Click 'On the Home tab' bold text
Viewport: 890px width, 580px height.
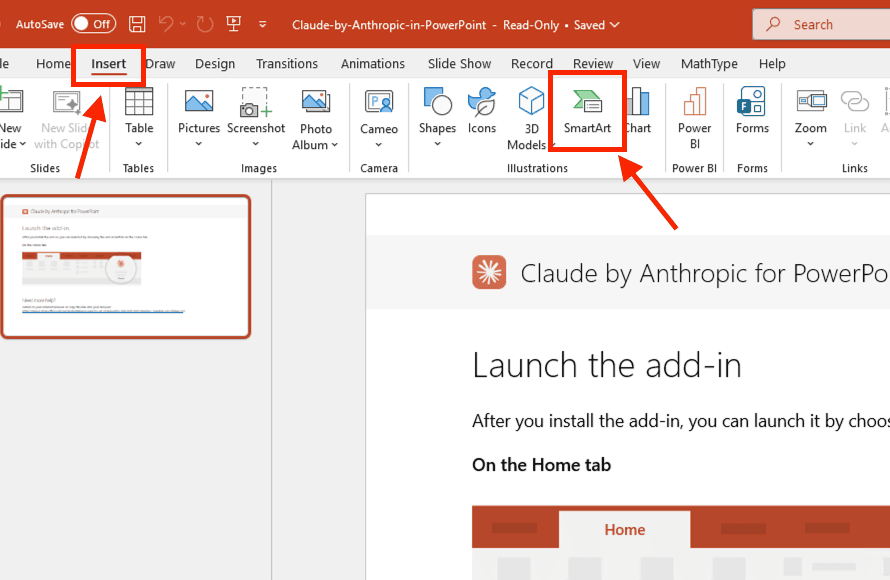click(x=541, y=465)
